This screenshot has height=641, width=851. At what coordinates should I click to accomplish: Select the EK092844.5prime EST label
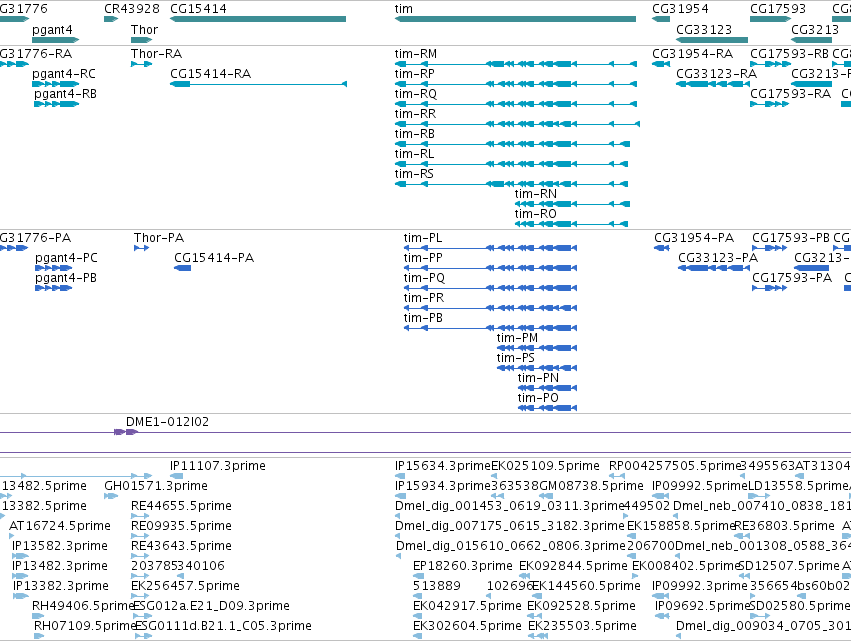(x=573, y=566)
